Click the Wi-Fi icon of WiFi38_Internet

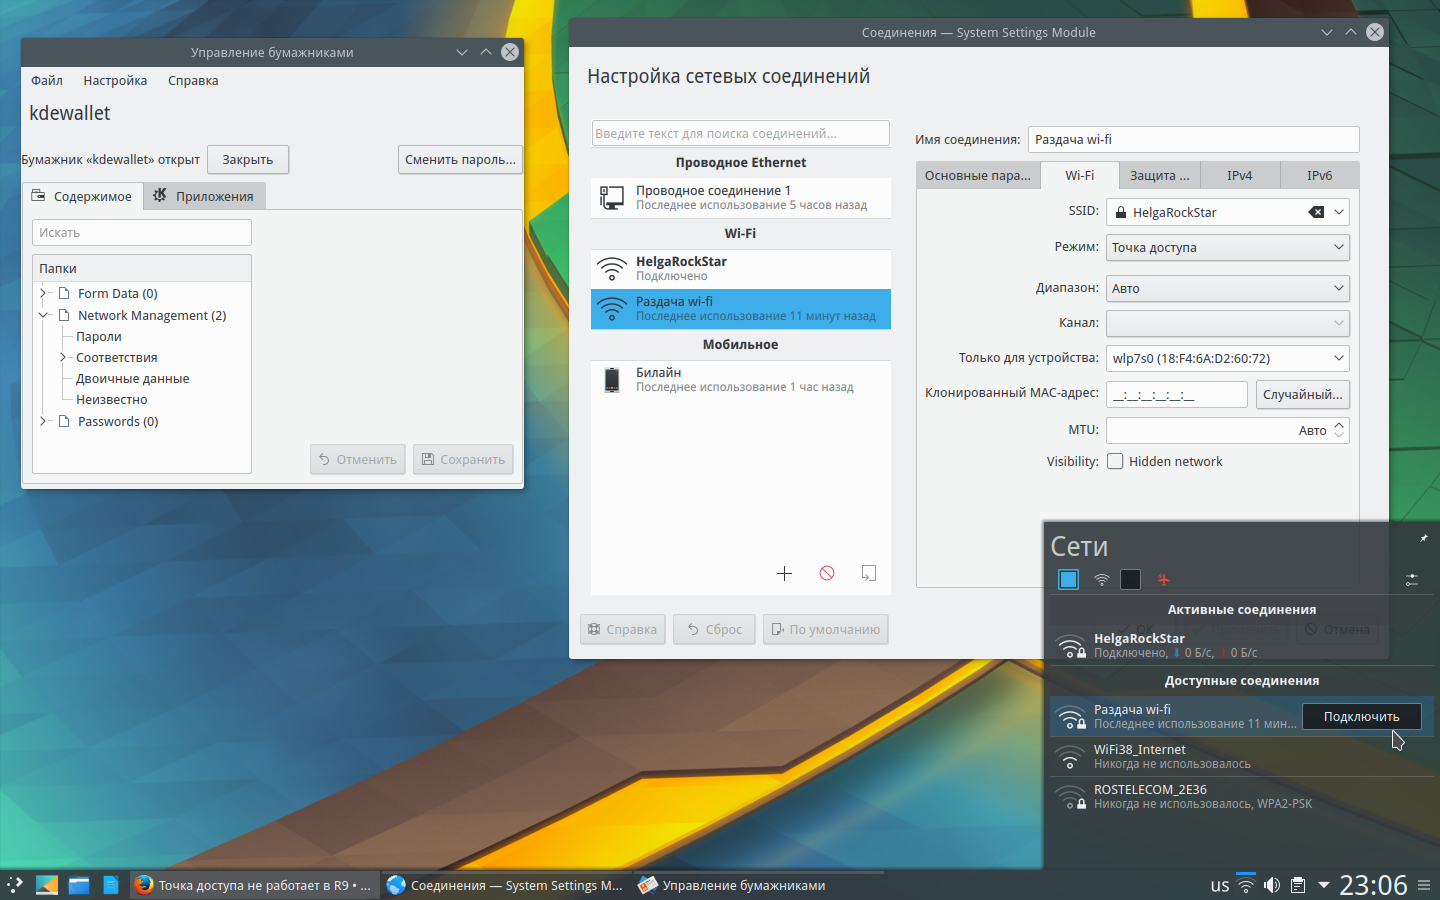pyautogui.click(x=1071, y=757)
